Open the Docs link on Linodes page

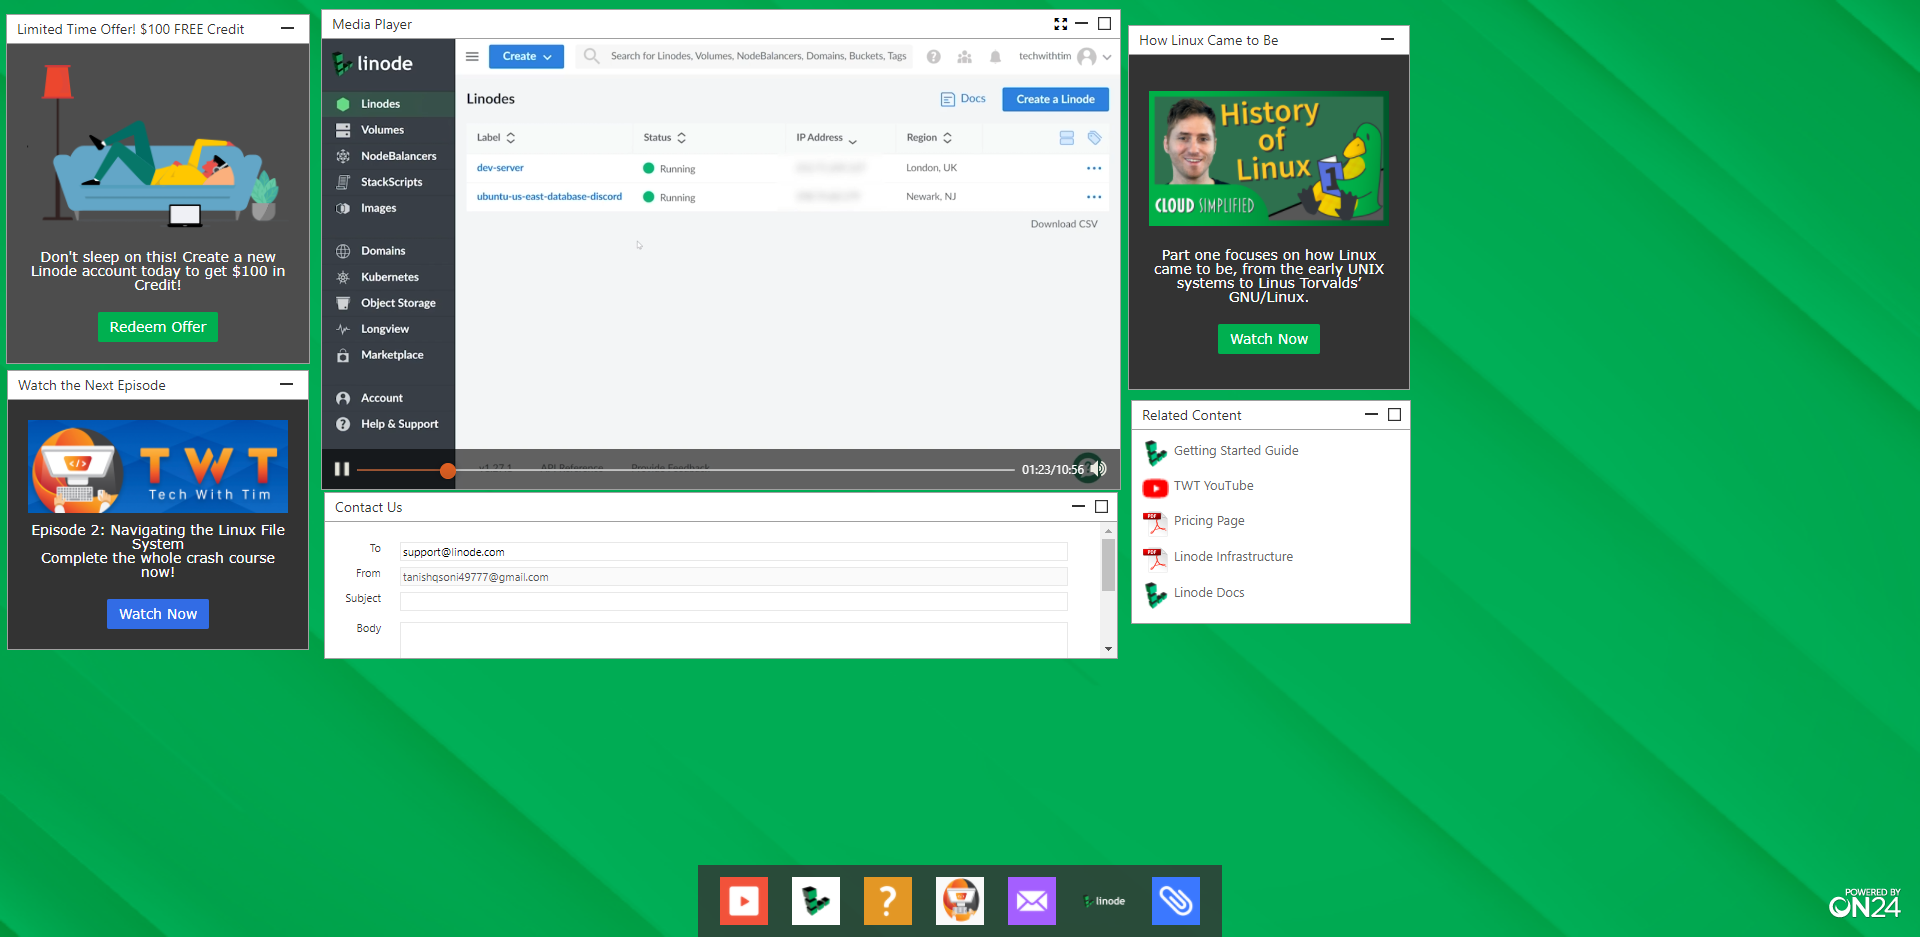[963, 99]
